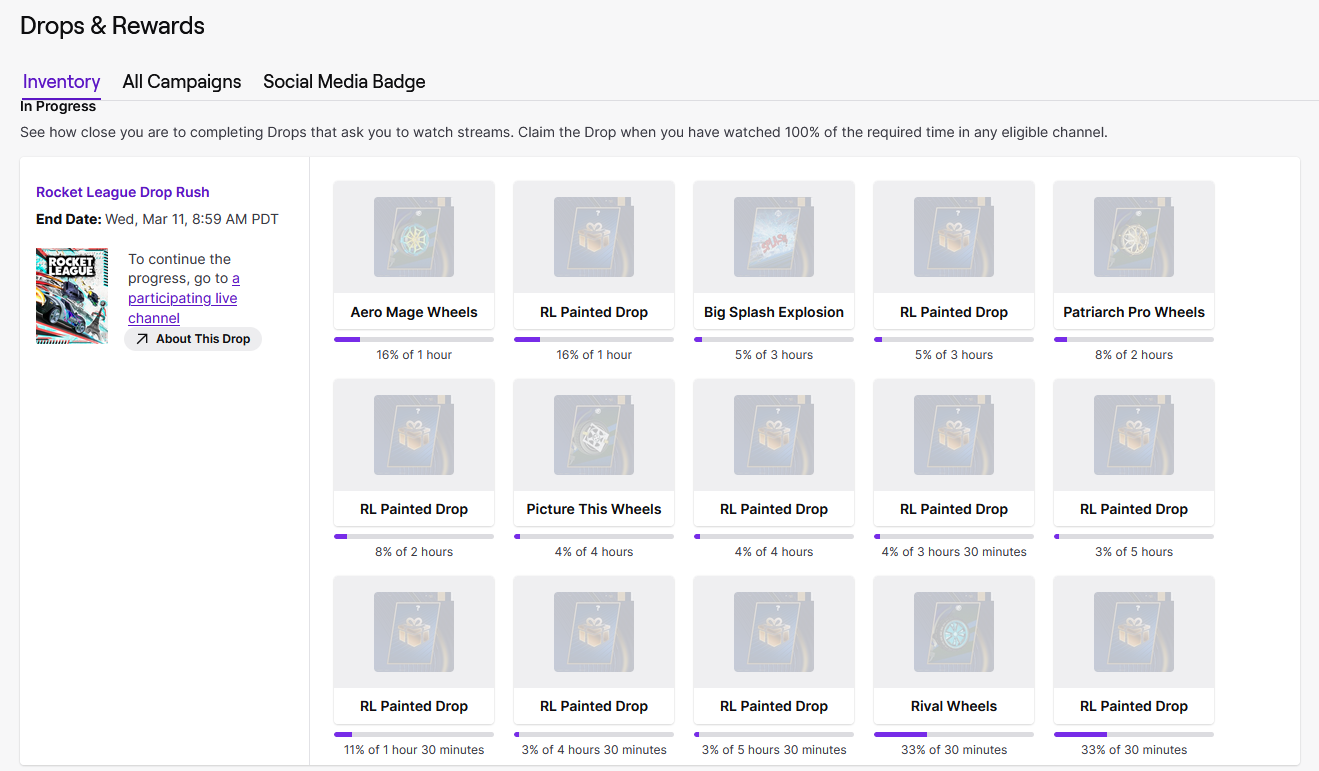1319x771 pixels.
Task: Click the '11% of 1 hour 30 minutes' text
Action: click(414, 750)
